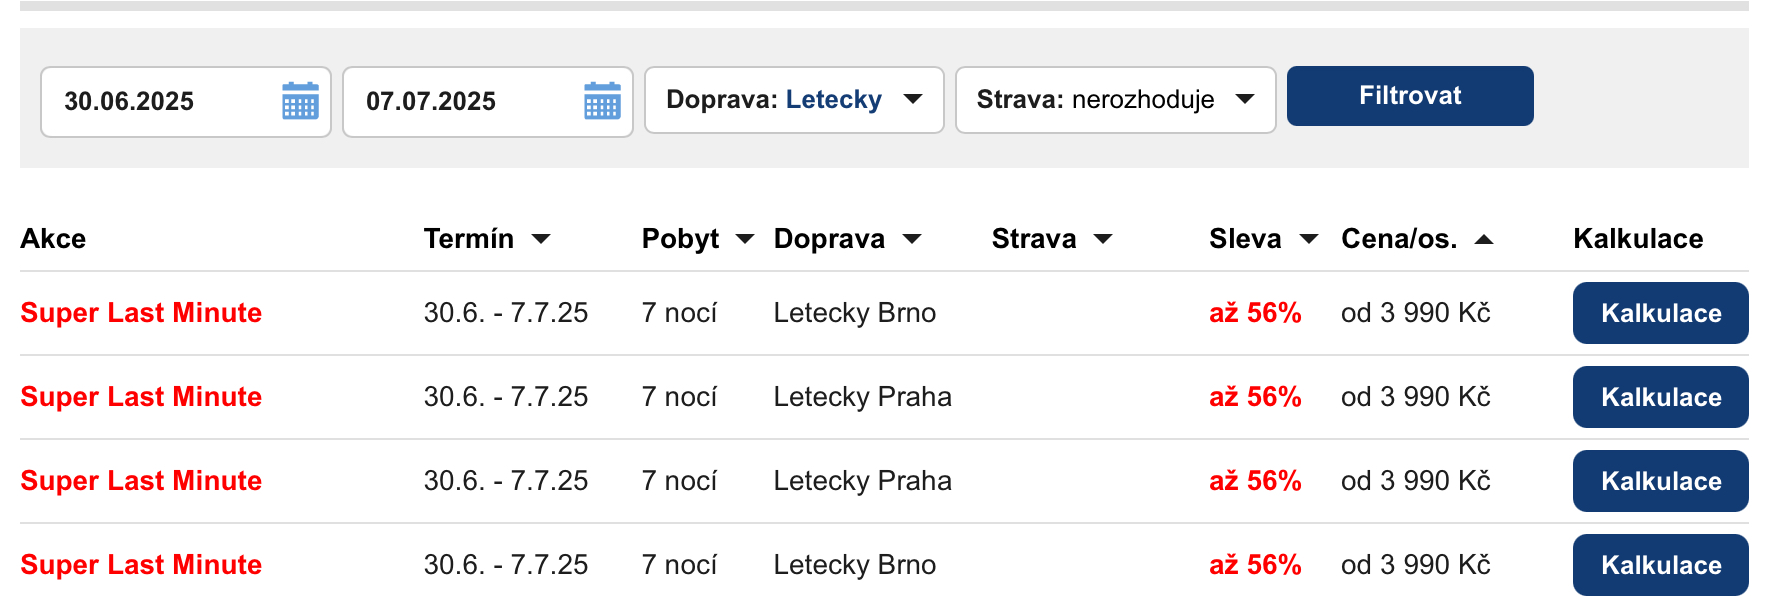Open Kalkulace for the first Letecky Praha offer

point(1660,397)
